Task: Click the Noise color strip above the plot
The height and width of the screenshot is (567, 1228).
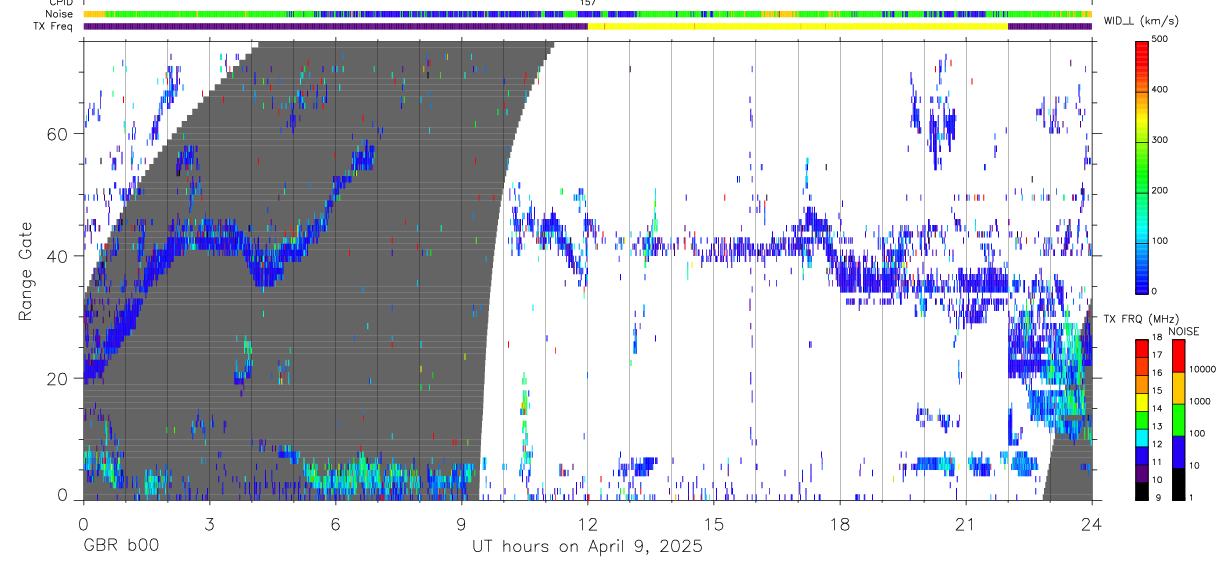Action: pos(588,14)
